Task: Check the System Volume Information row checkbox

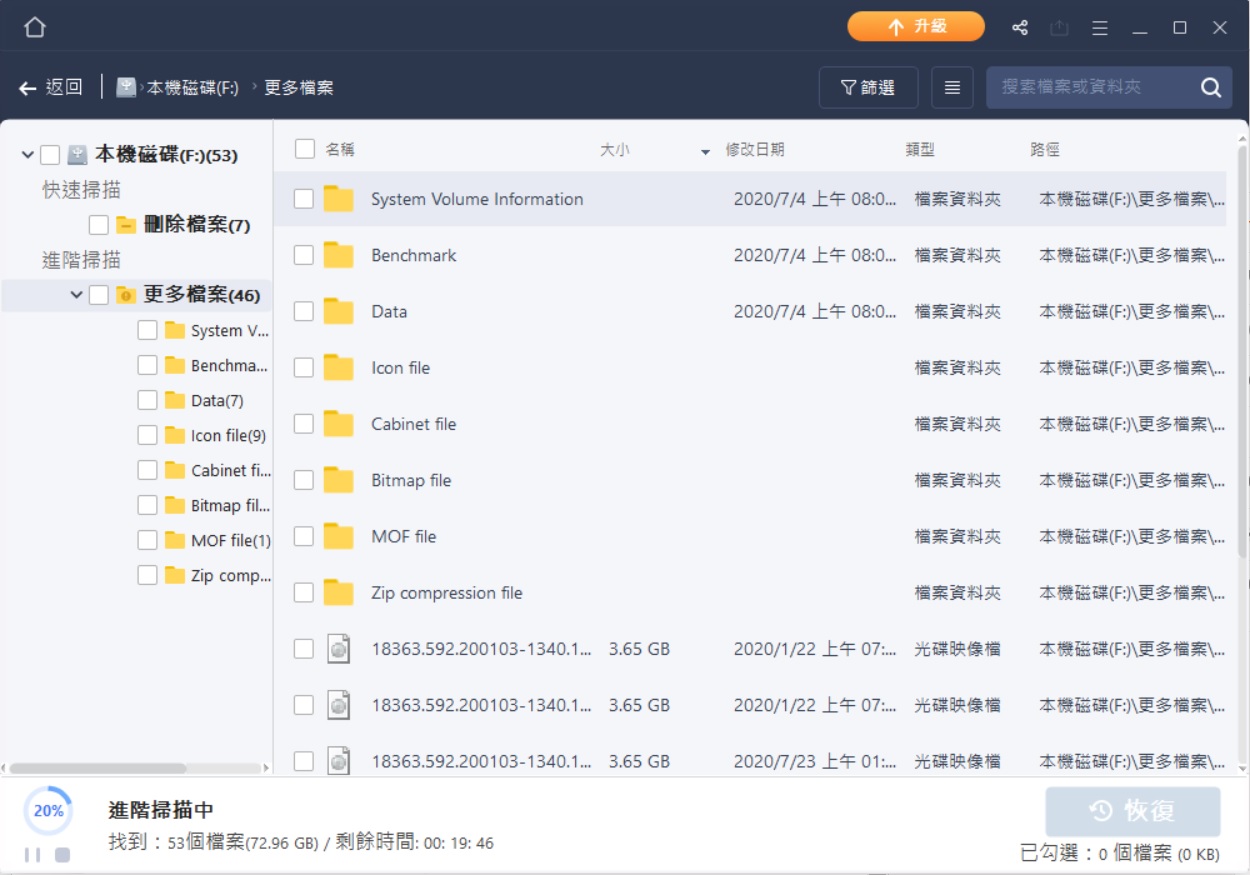Action: [x=303, y=199]
